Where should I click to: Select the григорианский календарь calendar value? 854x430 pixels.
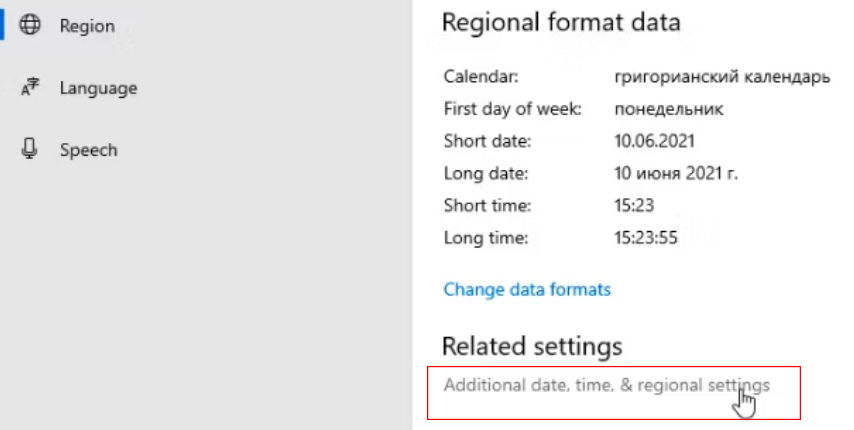point(722,77)
